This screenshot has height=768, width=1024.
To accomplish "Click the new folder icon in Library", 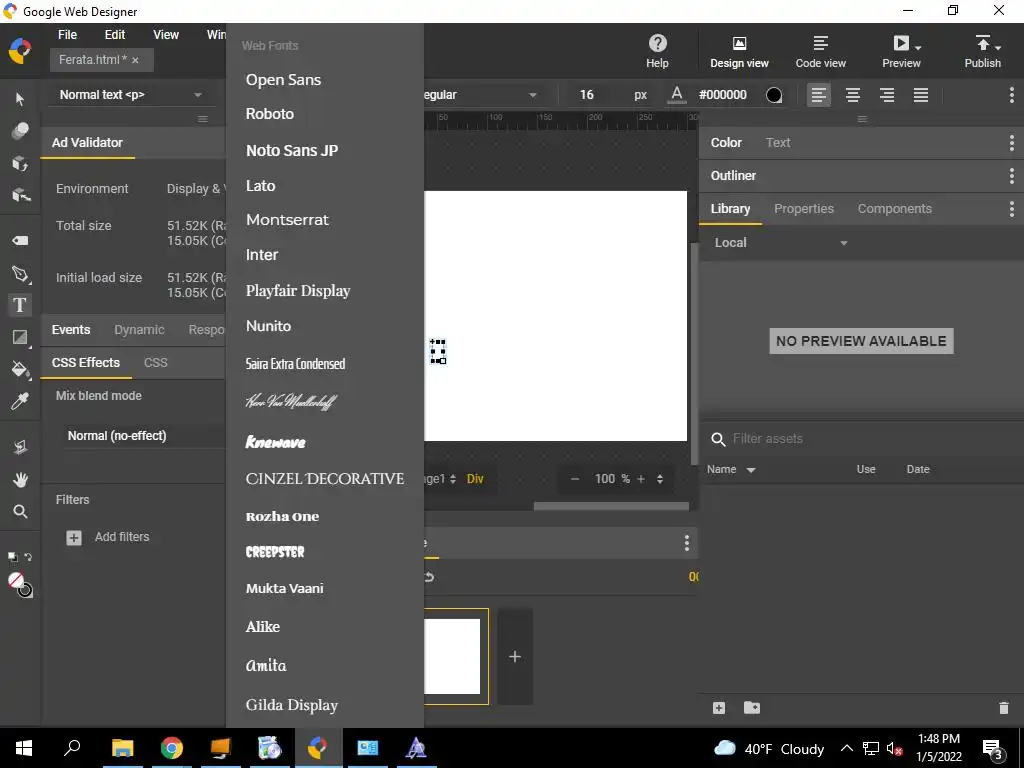I will click(752, 708).
